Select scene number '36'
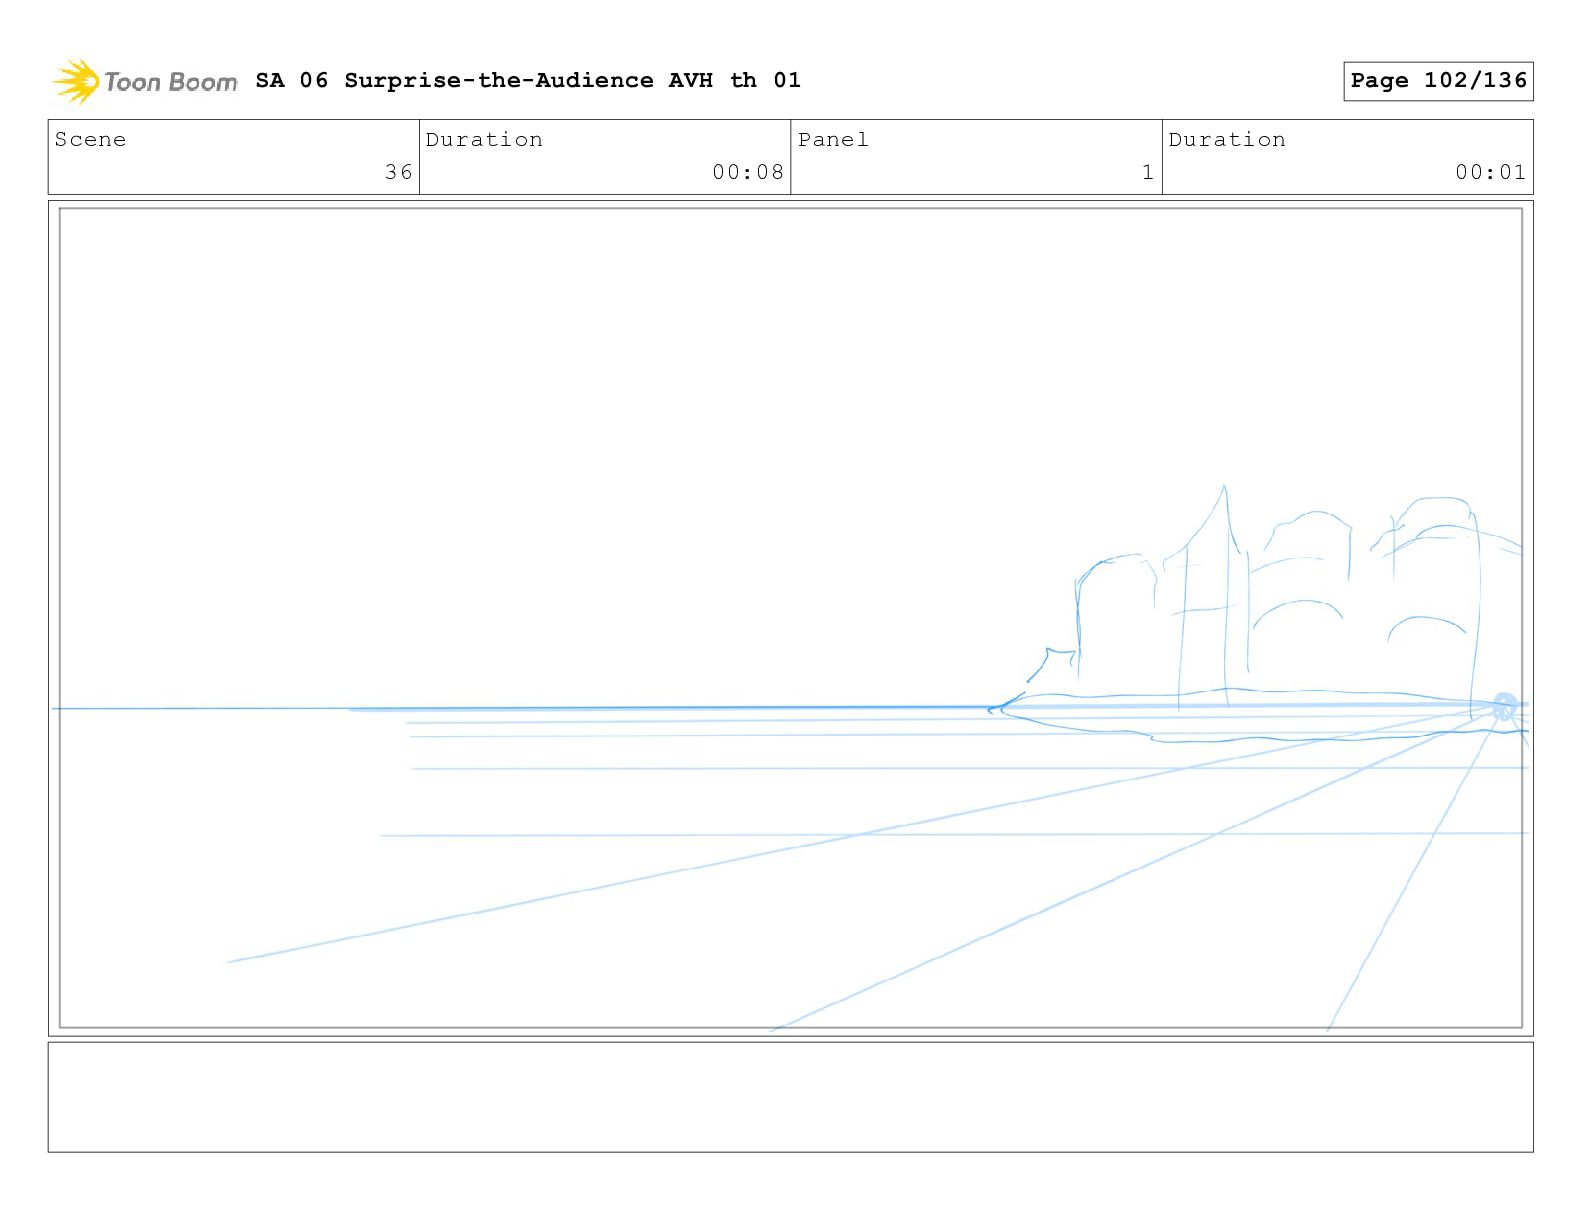 point(399,172)
